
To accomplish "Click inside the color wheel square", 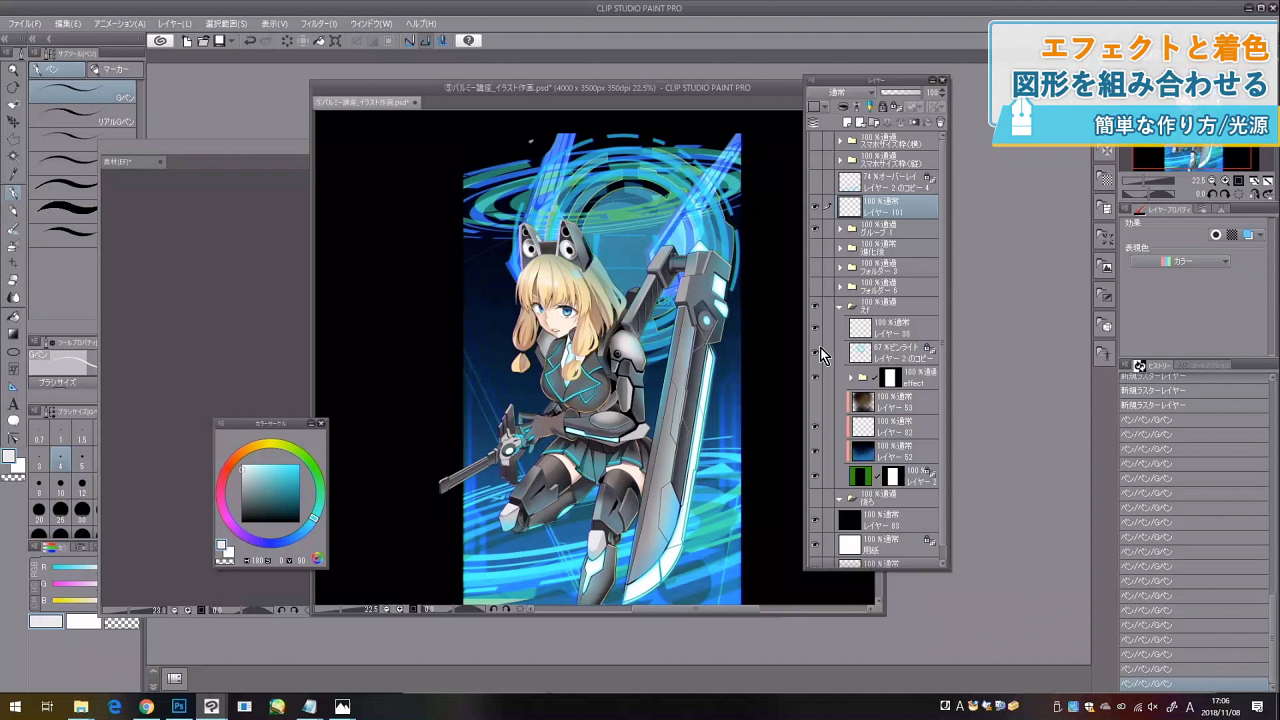I will [270, 491].
